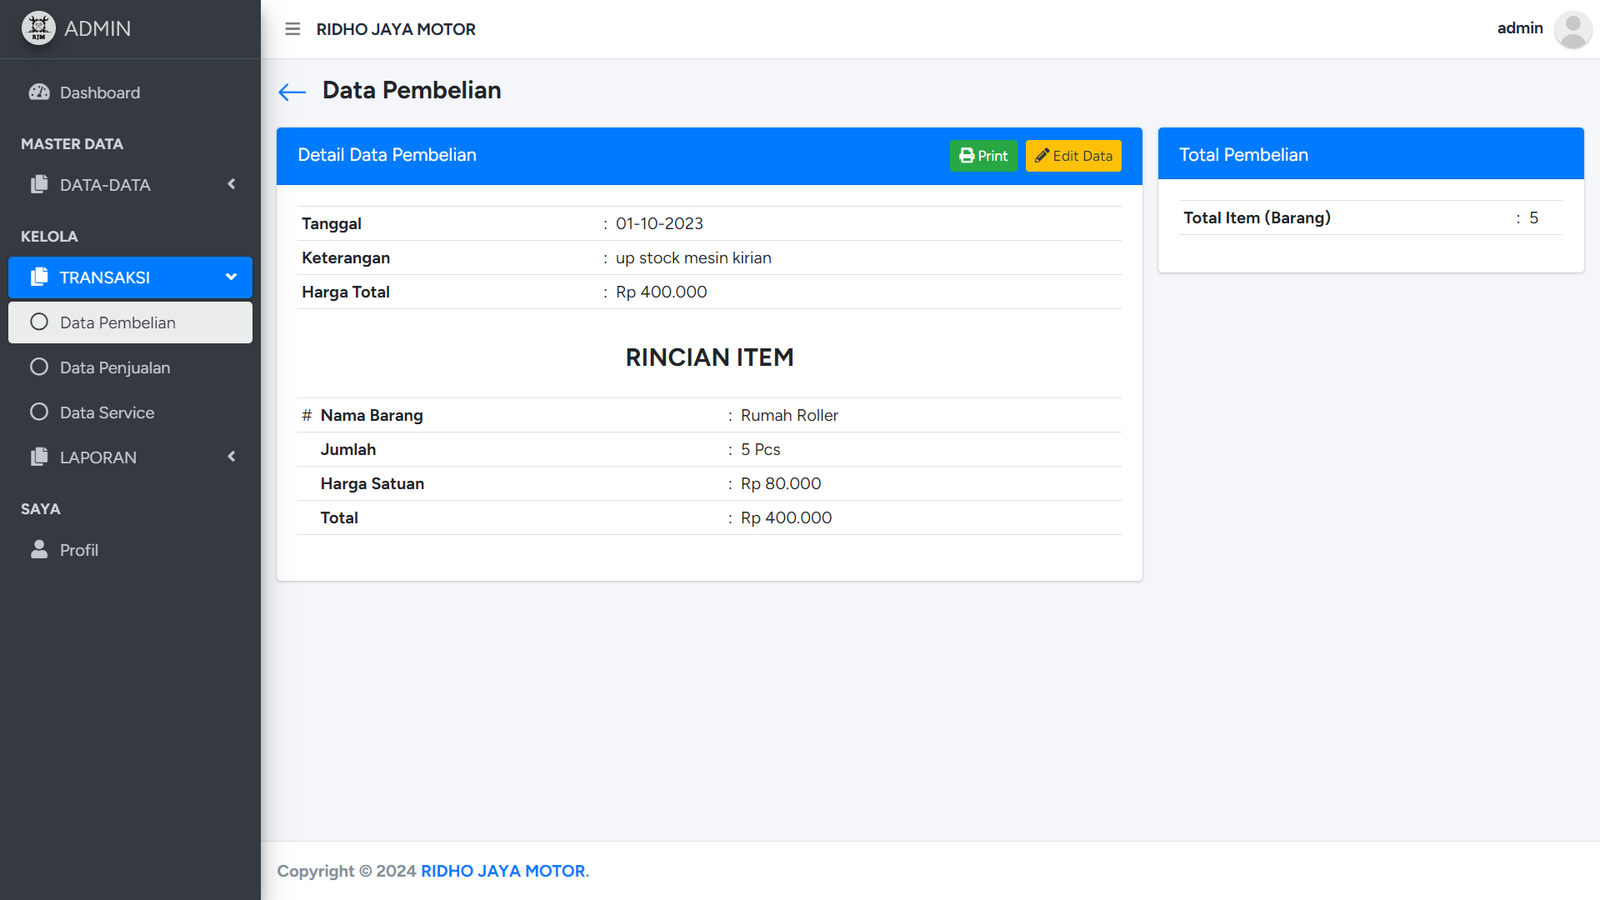Screen dimensions: 1600x900
Task: Select the Data Service circle icon
Action: 39,412
